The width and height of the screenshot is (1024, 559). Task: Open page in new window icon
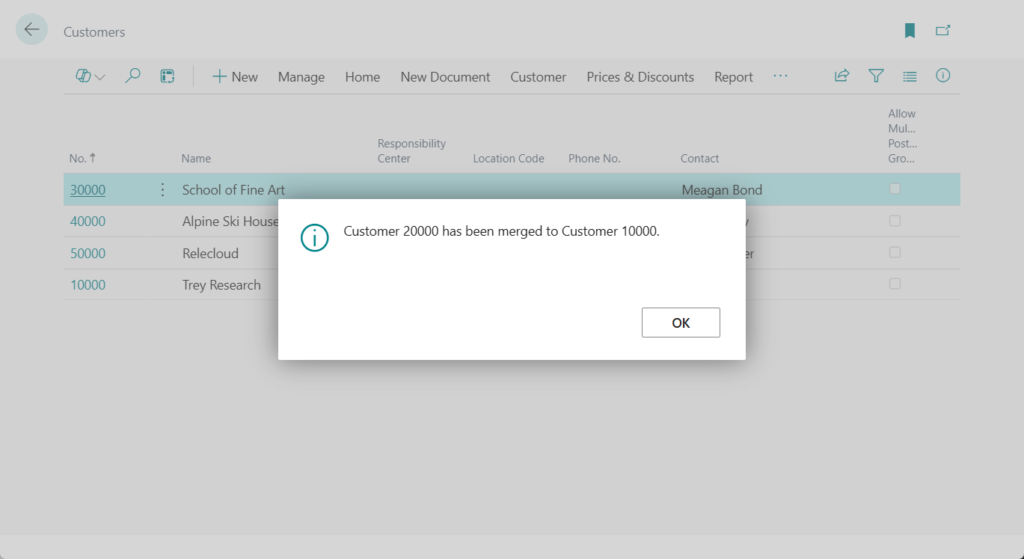(942, 31)
